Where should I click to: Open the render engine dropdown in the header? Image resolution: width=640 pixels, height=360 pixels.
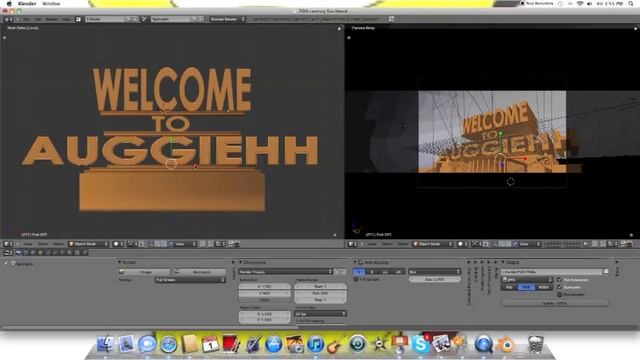(x=227, y=19)
